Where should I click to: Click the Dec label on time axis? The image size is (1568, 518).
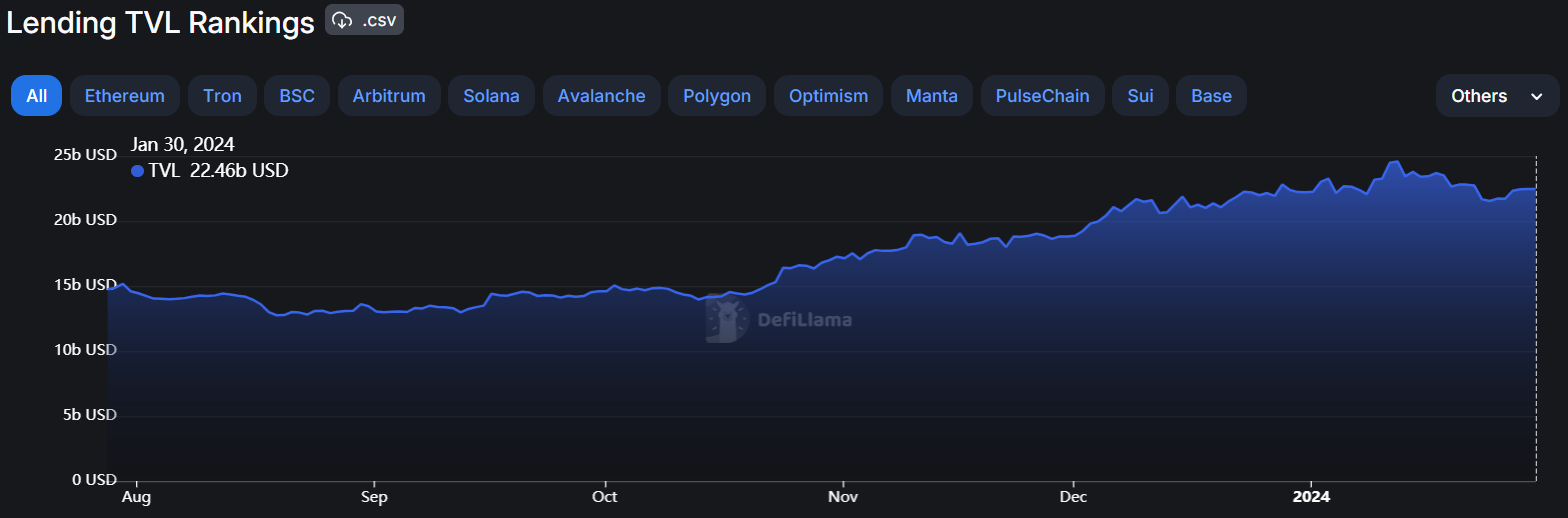click(1073, 496)
